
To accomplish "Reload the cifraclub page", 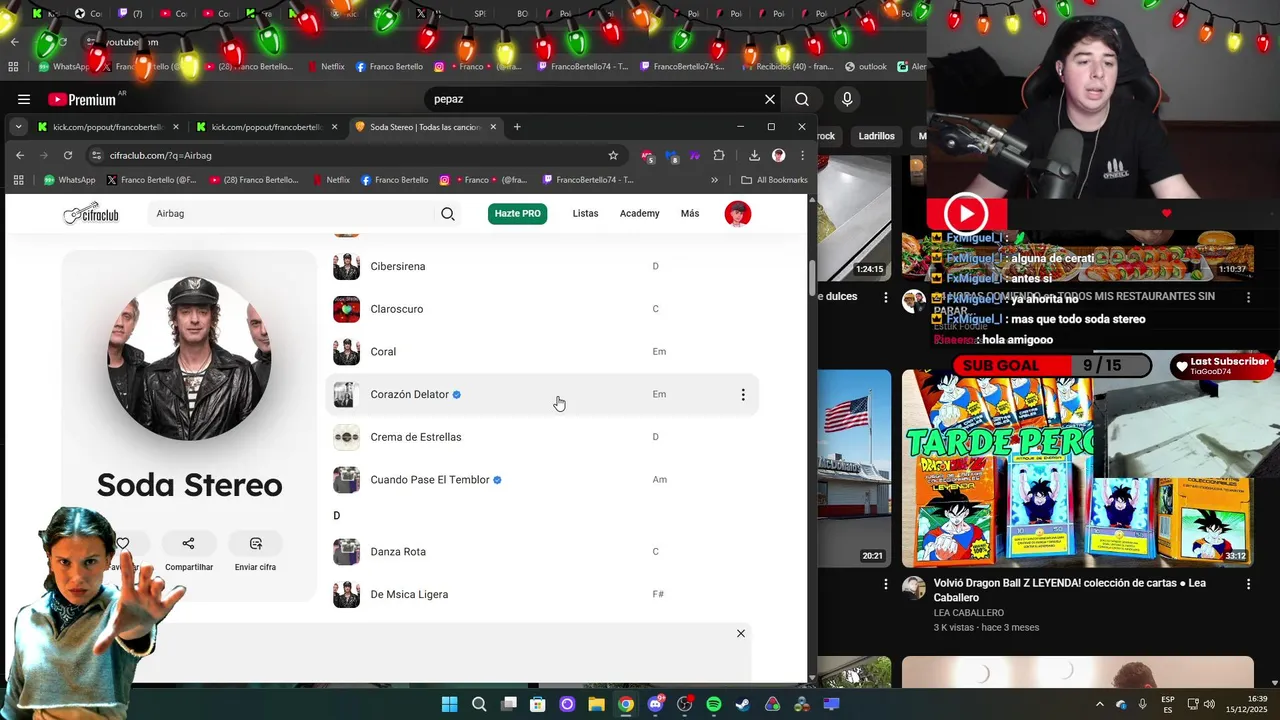I will click(68, 155).
